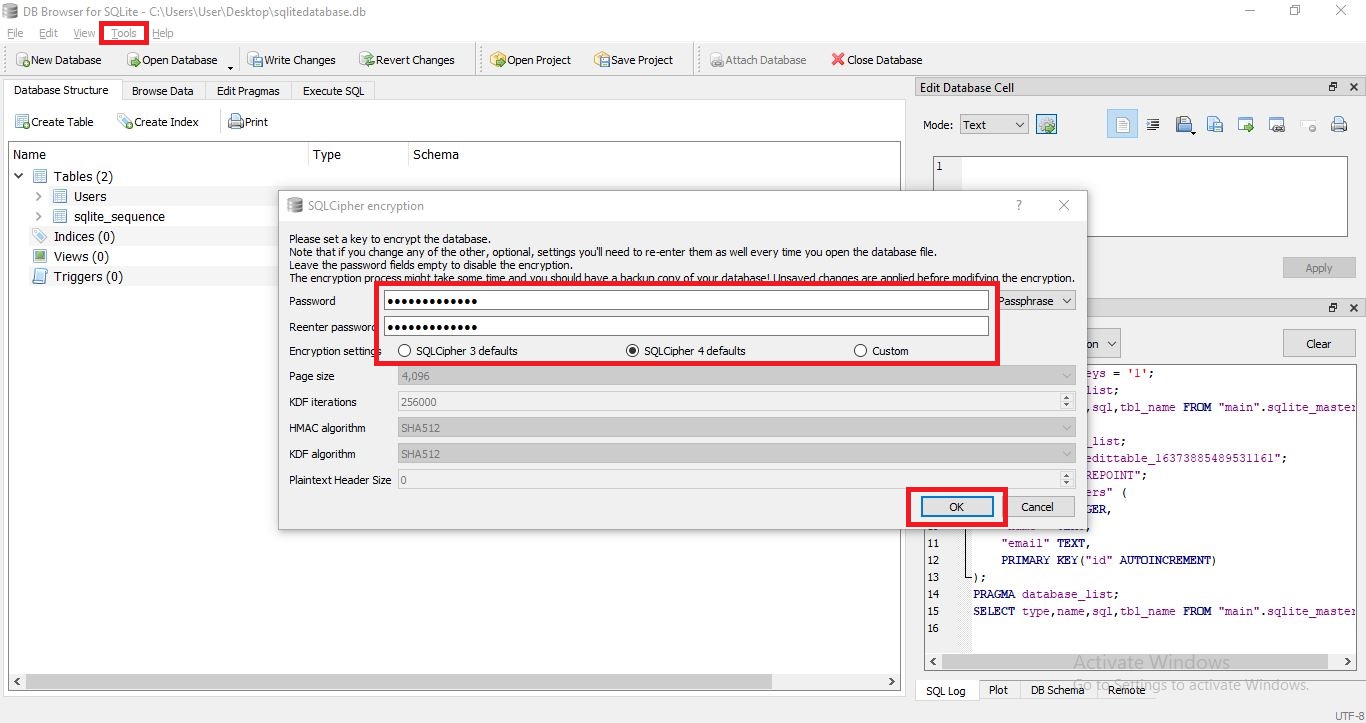The height and width of the screenshot is (723, 1366).
Task: Click the KDF iterations spinner arrows
Action: 1067,402
